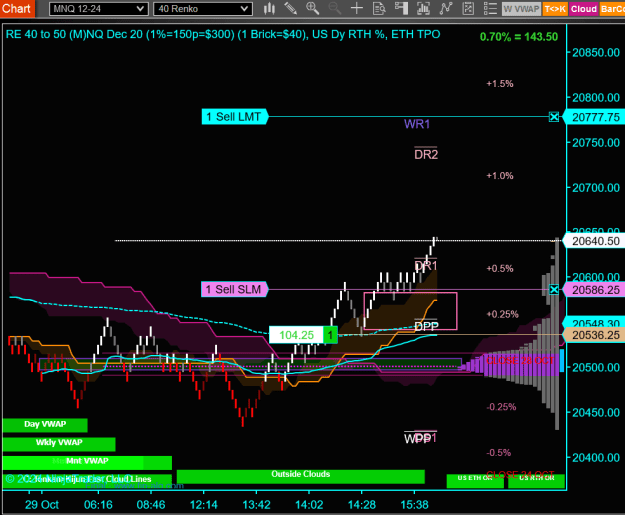Click the 1 Sell LMT order label
Viewport: 625px width, 515px height.
pos(234,117)
